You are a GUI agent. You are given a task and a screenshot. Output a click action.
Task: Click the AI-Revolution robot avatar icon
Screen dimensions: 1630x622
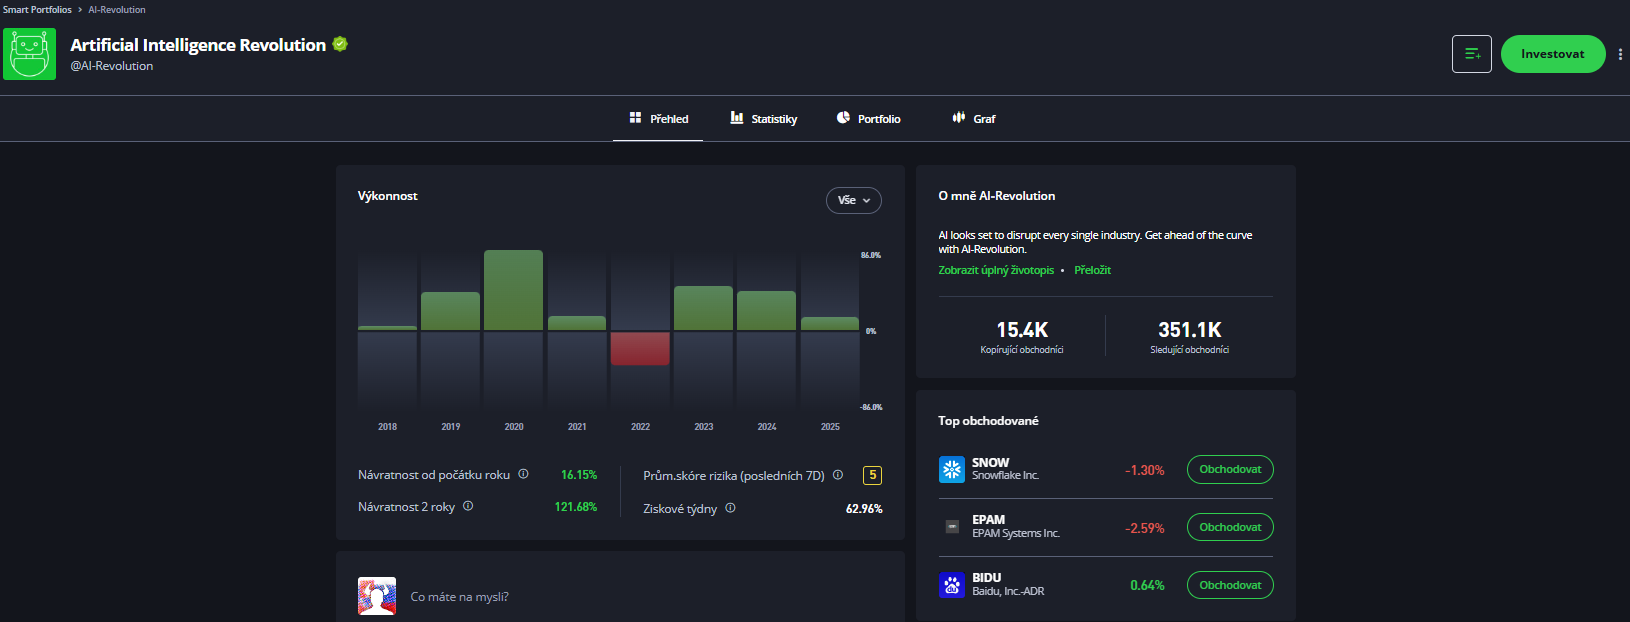(29, 54)
